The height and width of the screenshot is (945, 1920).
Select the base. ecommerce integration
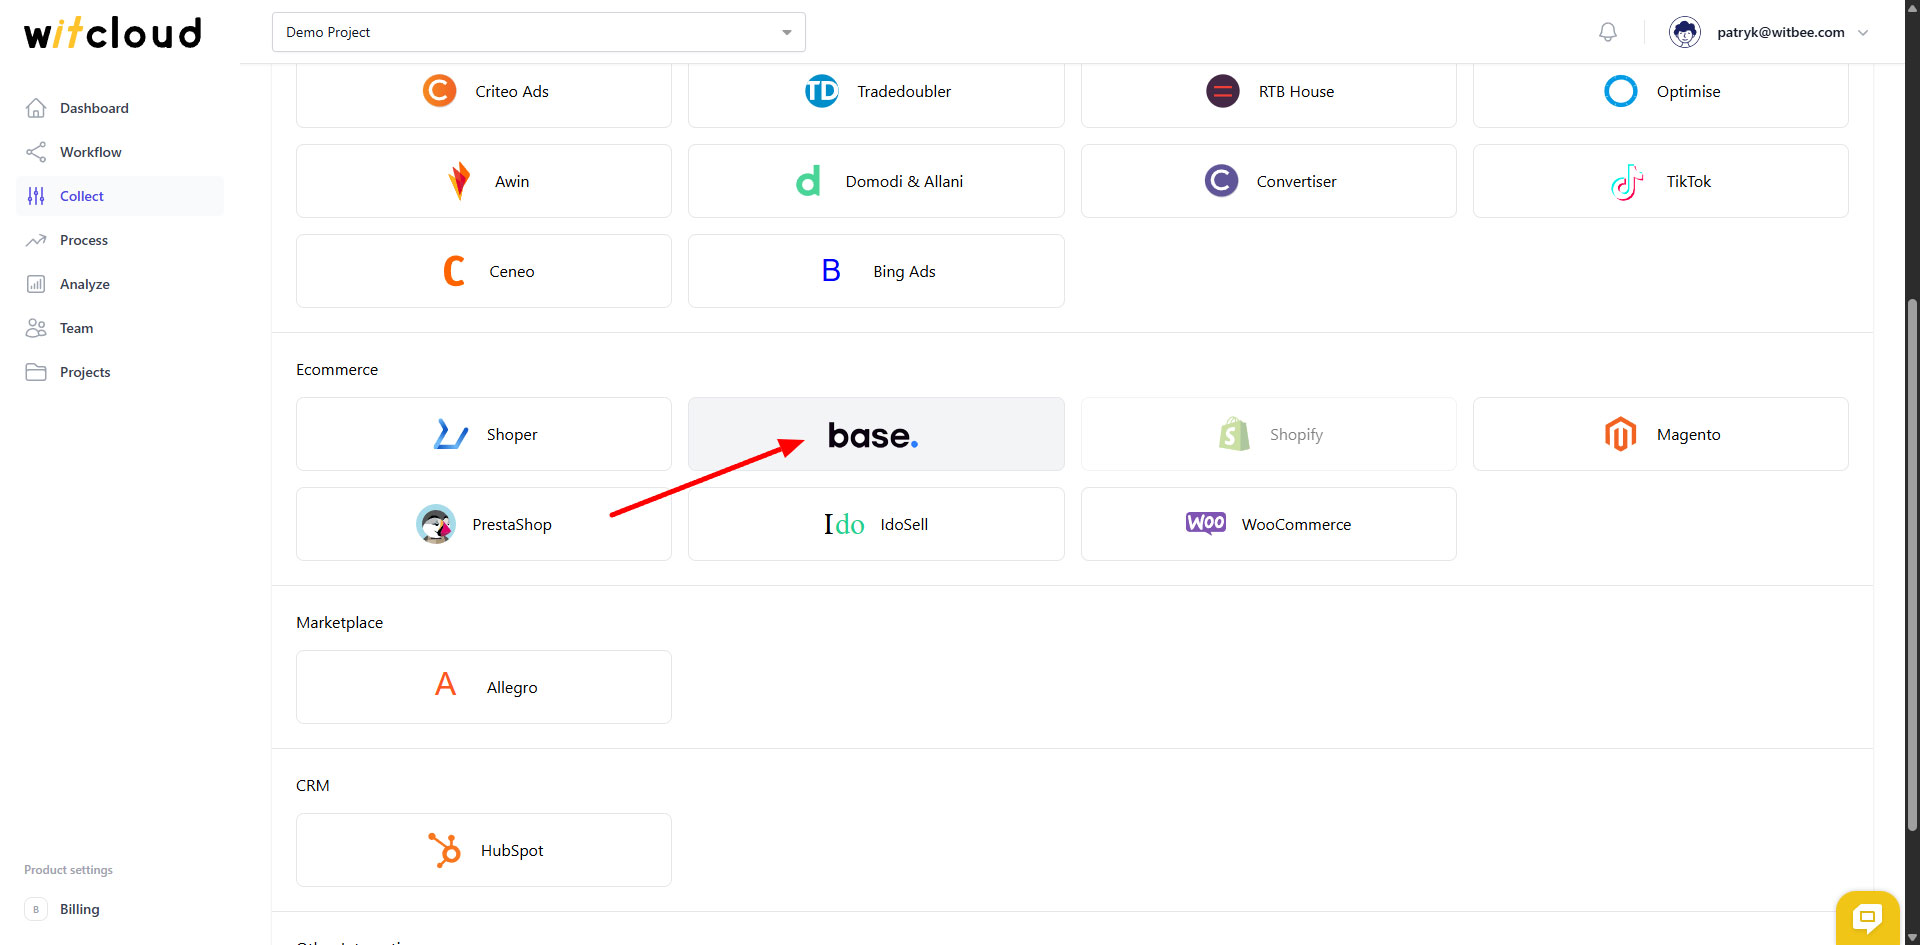pyautogui.click(x=876, y=434)
